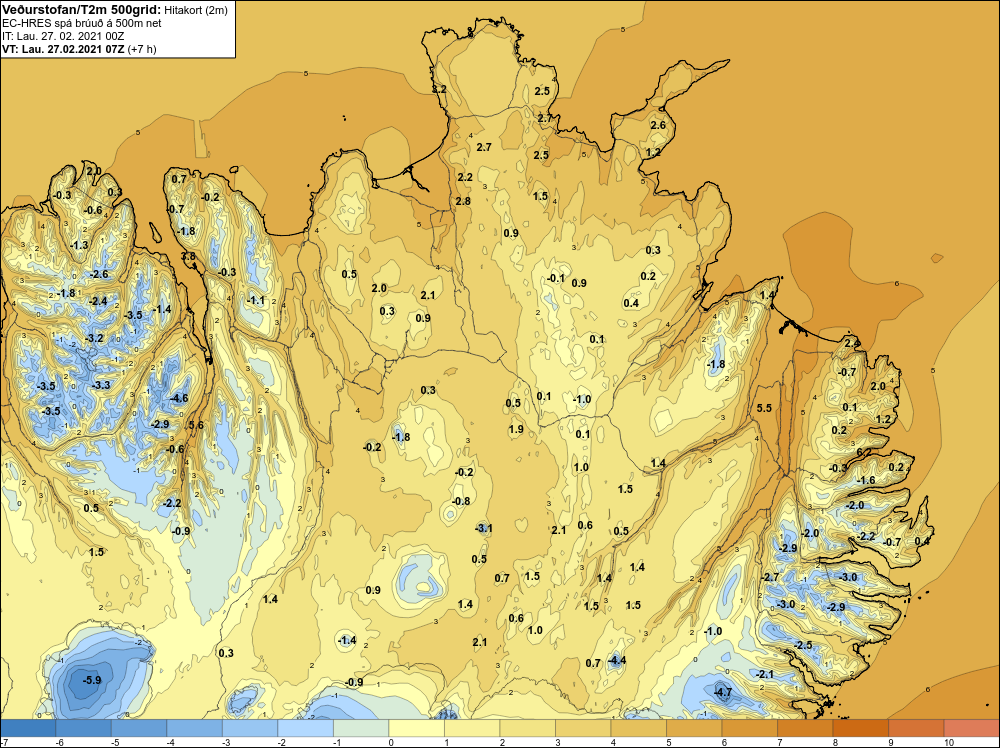This screenshot has height=748, width=1000.
Task: Click the -4.7 temperature value on the map
Action: point(723,692)
